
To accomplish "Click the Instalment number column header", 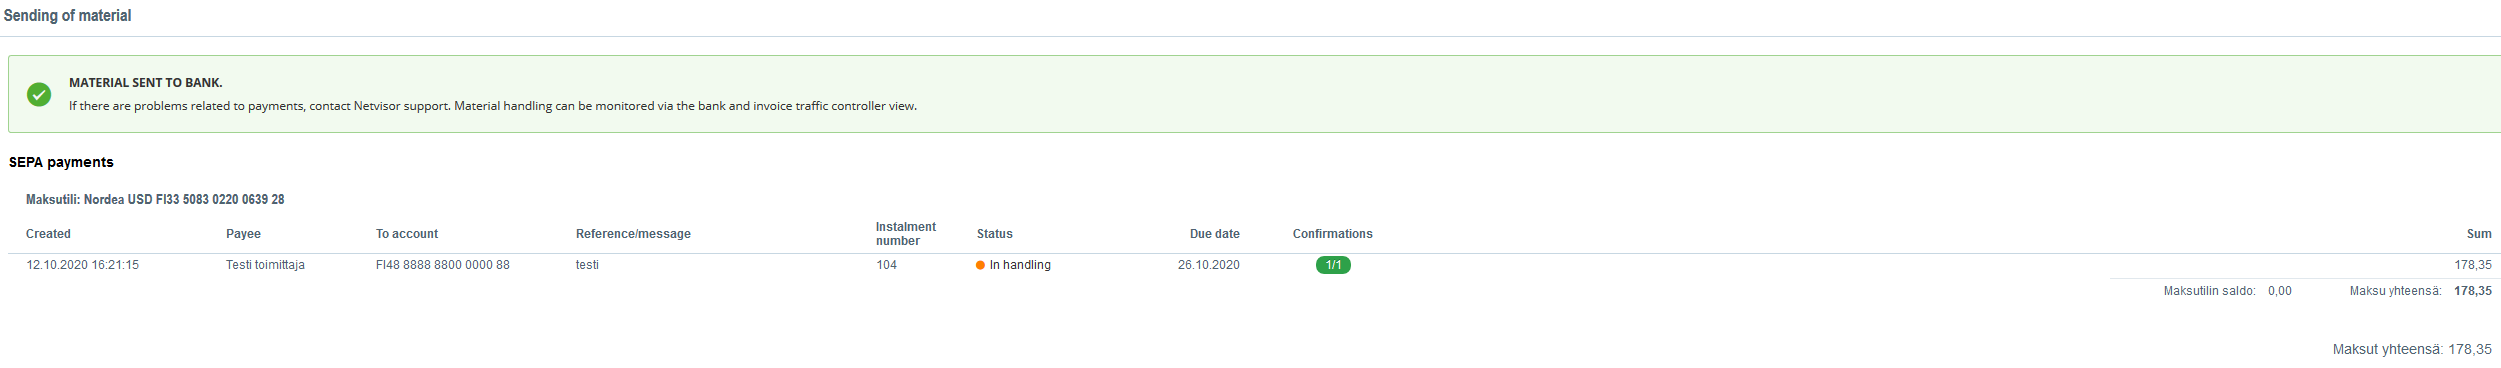I will [906, 234].
